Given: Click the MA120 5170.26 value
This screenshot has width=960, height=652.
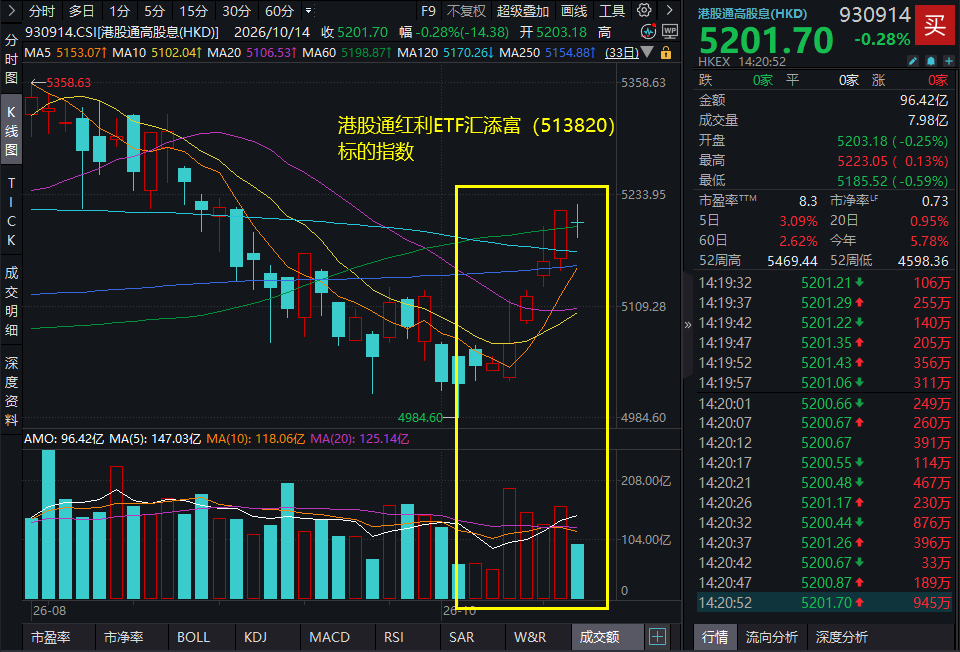Looking at the screenshot, I should pyautogui.click(x=468, y=53).
